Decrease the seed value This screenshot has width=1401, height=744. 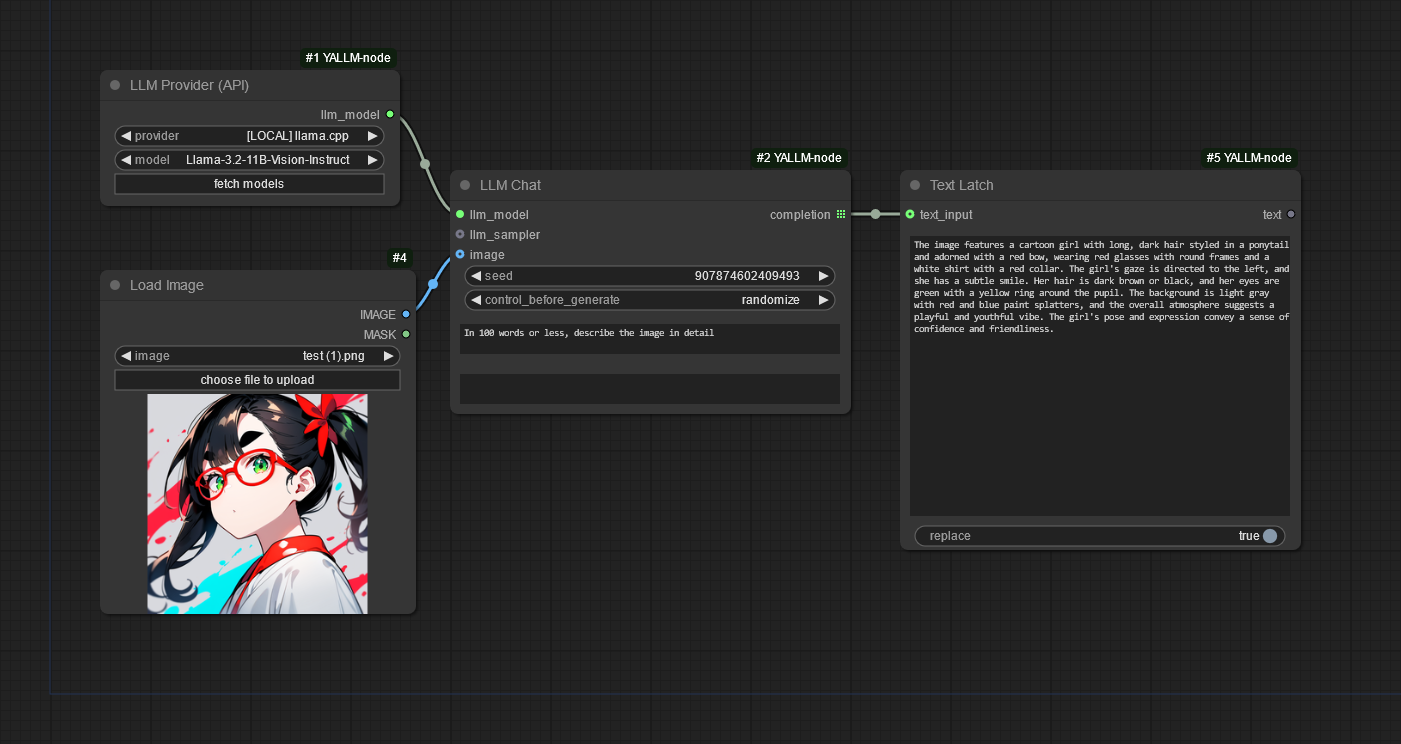[x=476, y=276]
